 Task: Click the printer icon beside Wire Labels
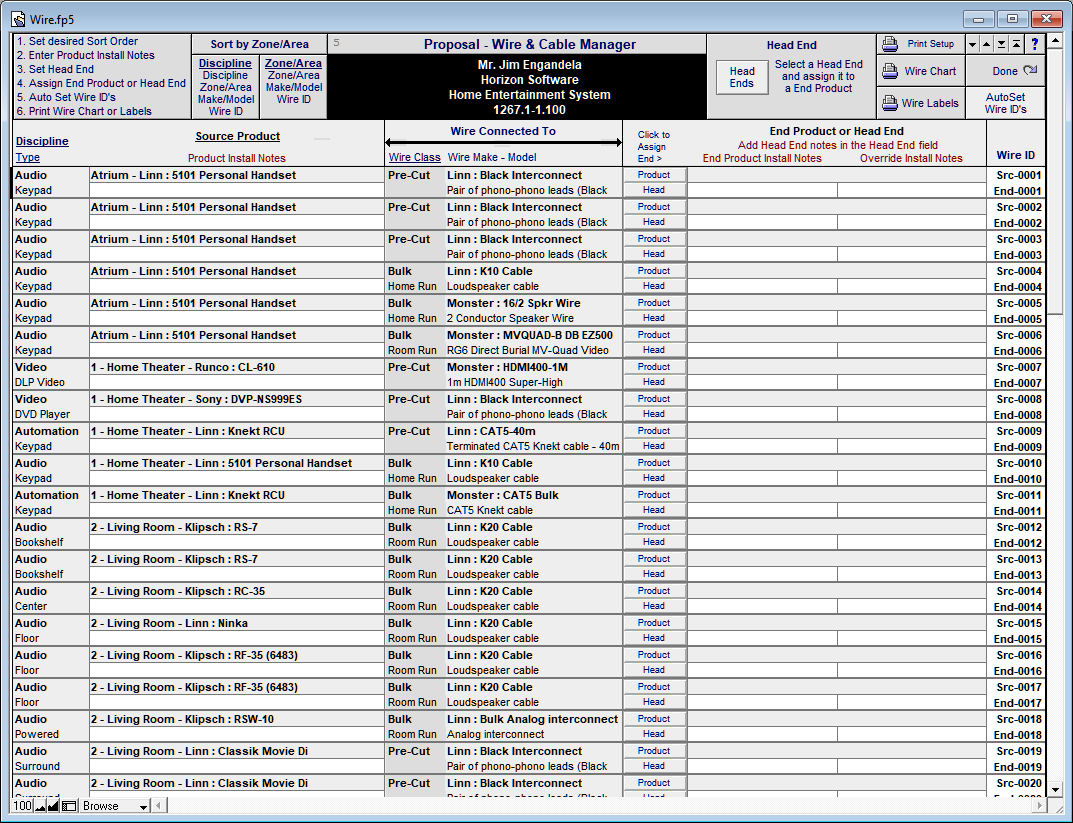[x=890, y=103]
